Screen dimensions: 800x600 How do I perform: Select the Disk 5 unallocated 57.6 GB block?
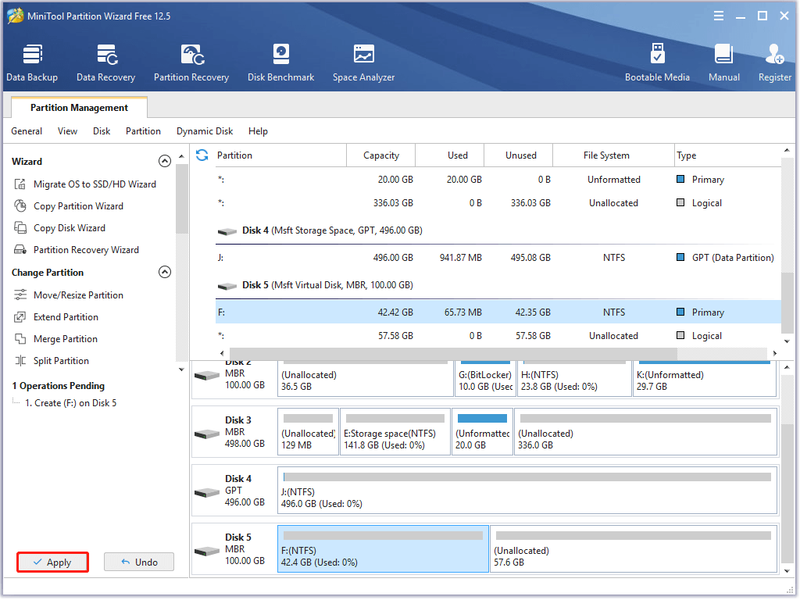point(634,549)
